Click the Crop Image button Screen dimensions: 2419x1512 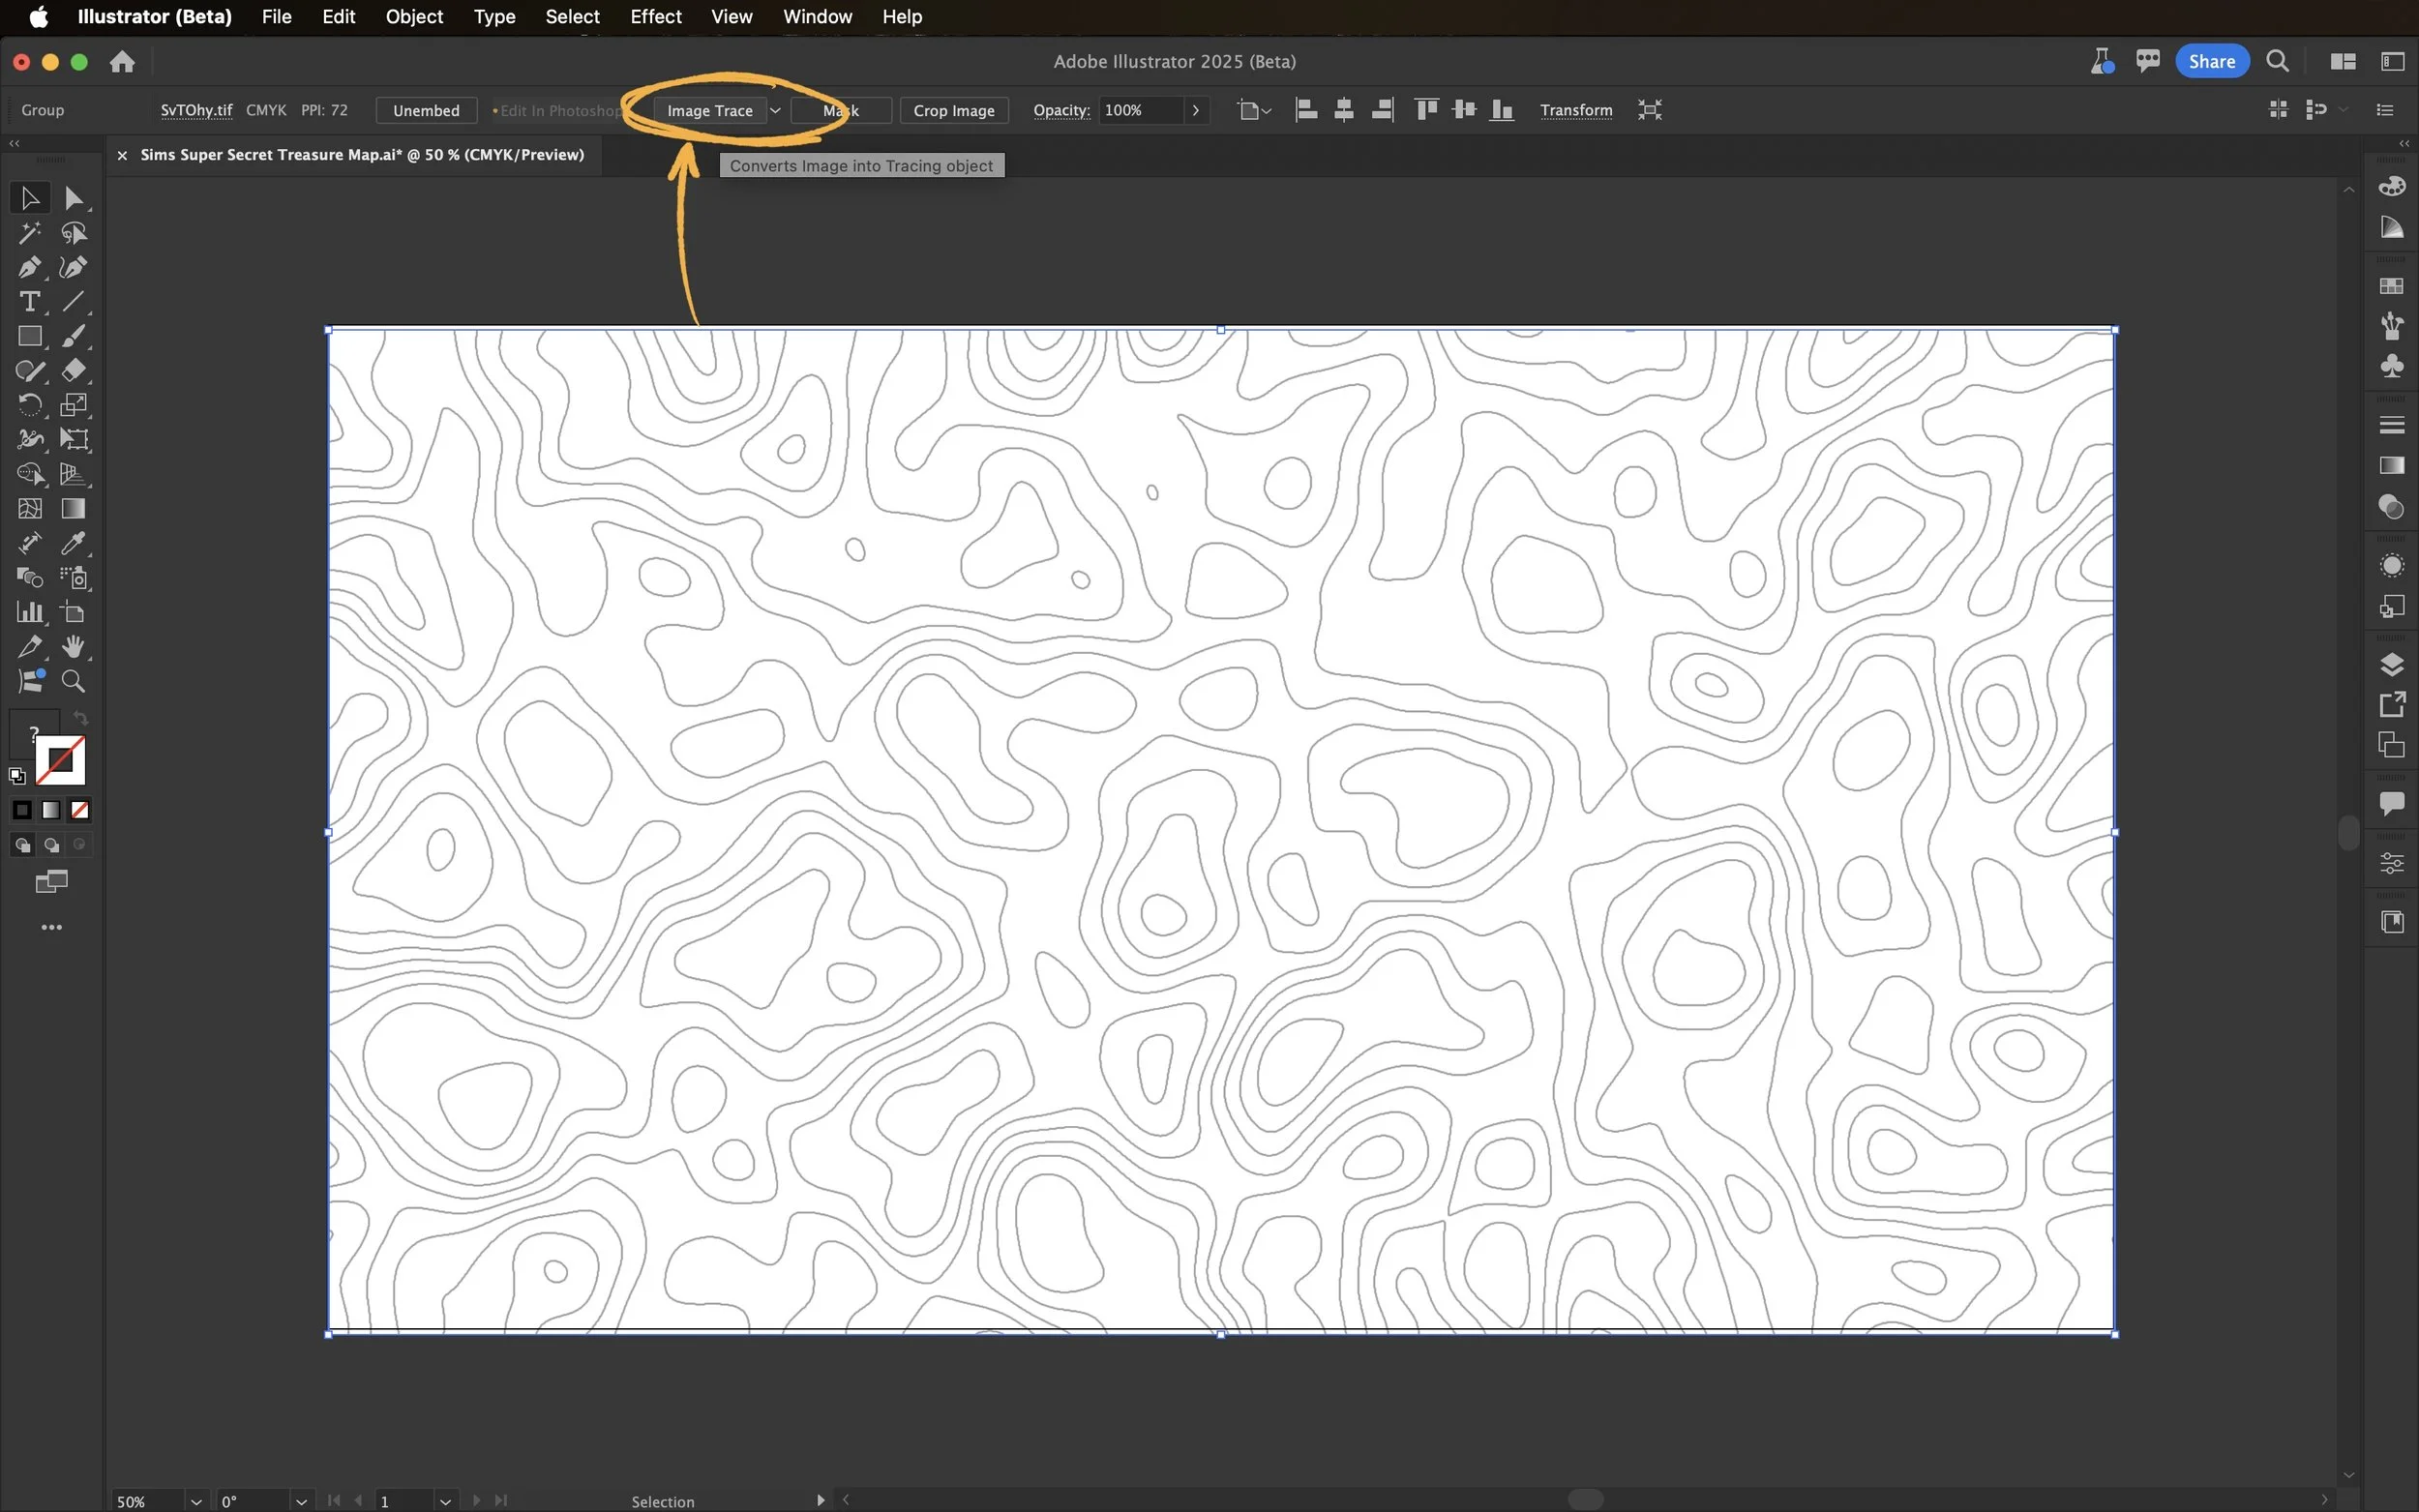tap(953, 110)
